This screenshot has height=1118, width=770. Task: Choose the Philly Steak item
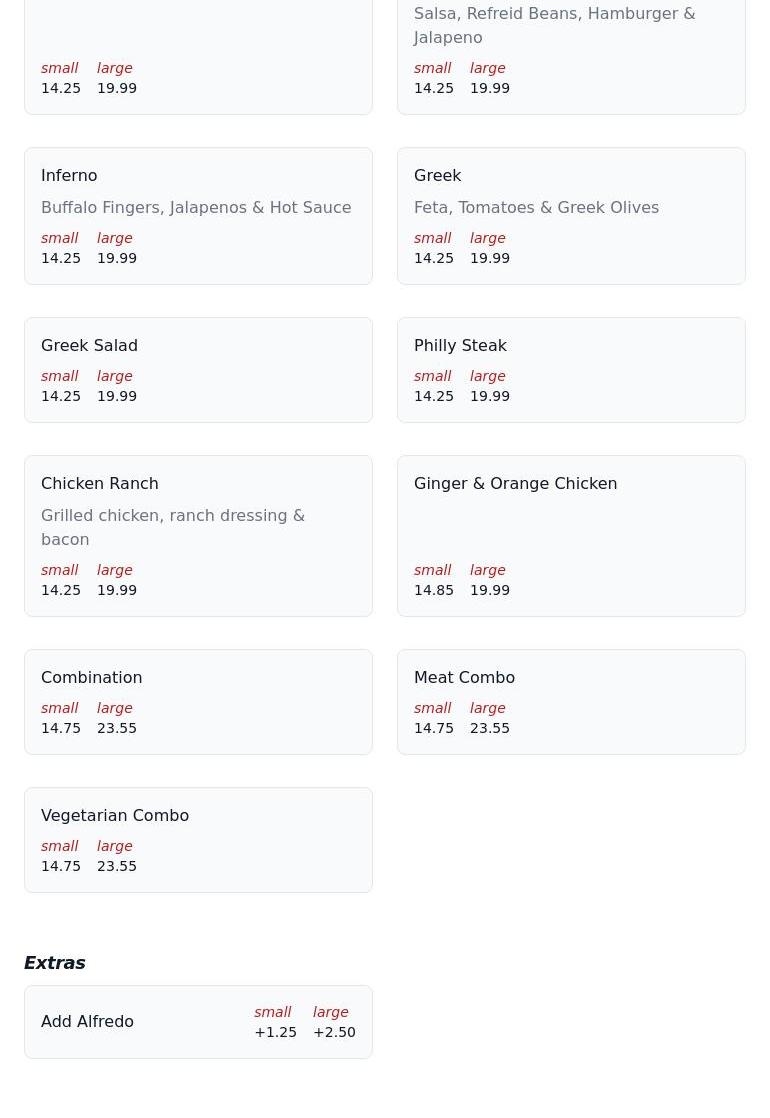(x=460, y=345)
